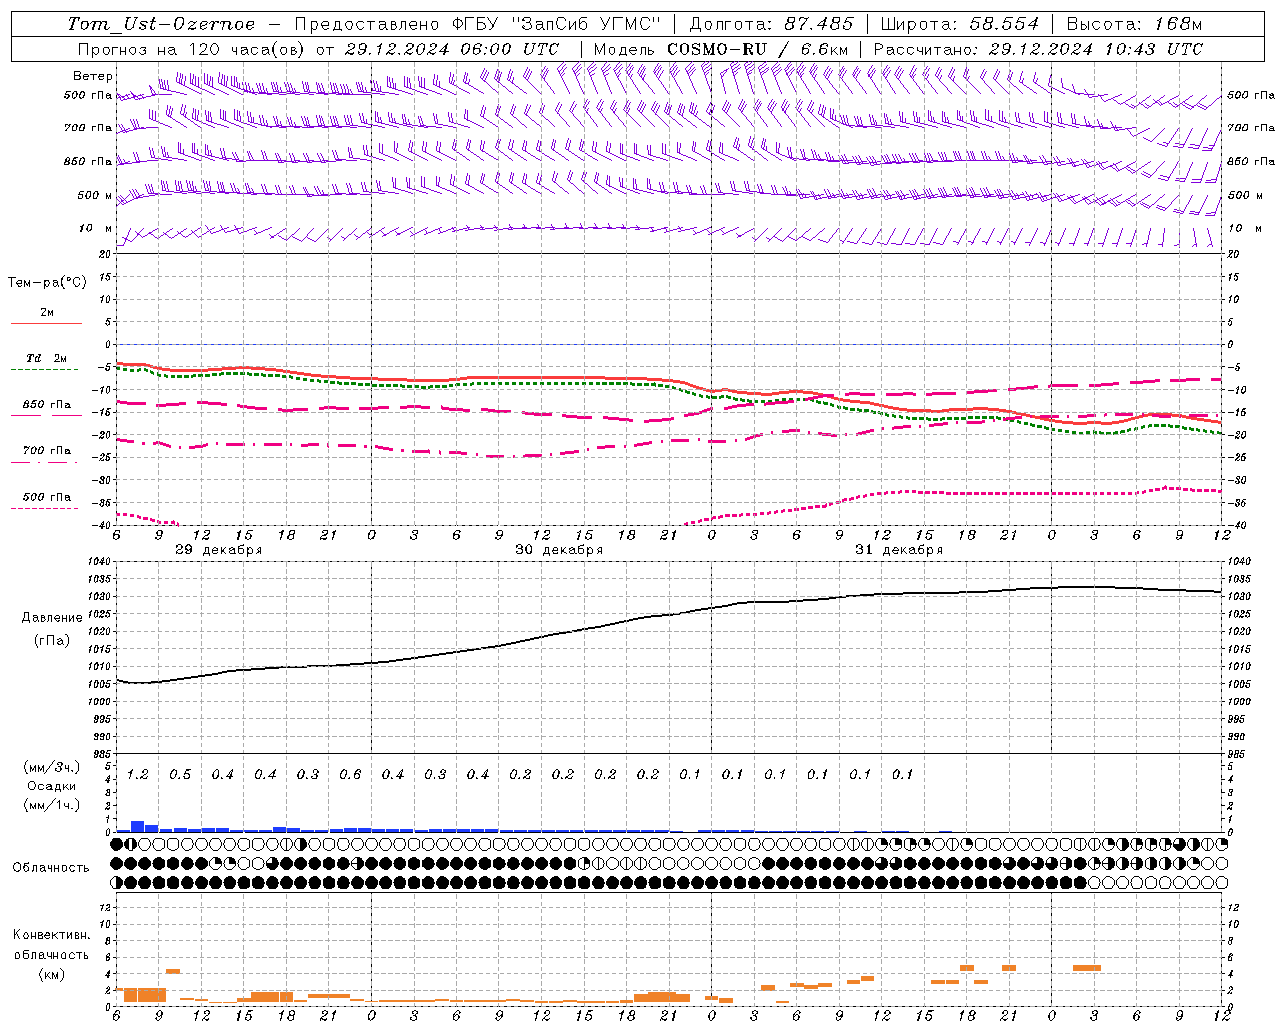Click the station name Tom_Ust-Ozernoe
This screenshot has width=1280, height=1024.
pos(161,24)
